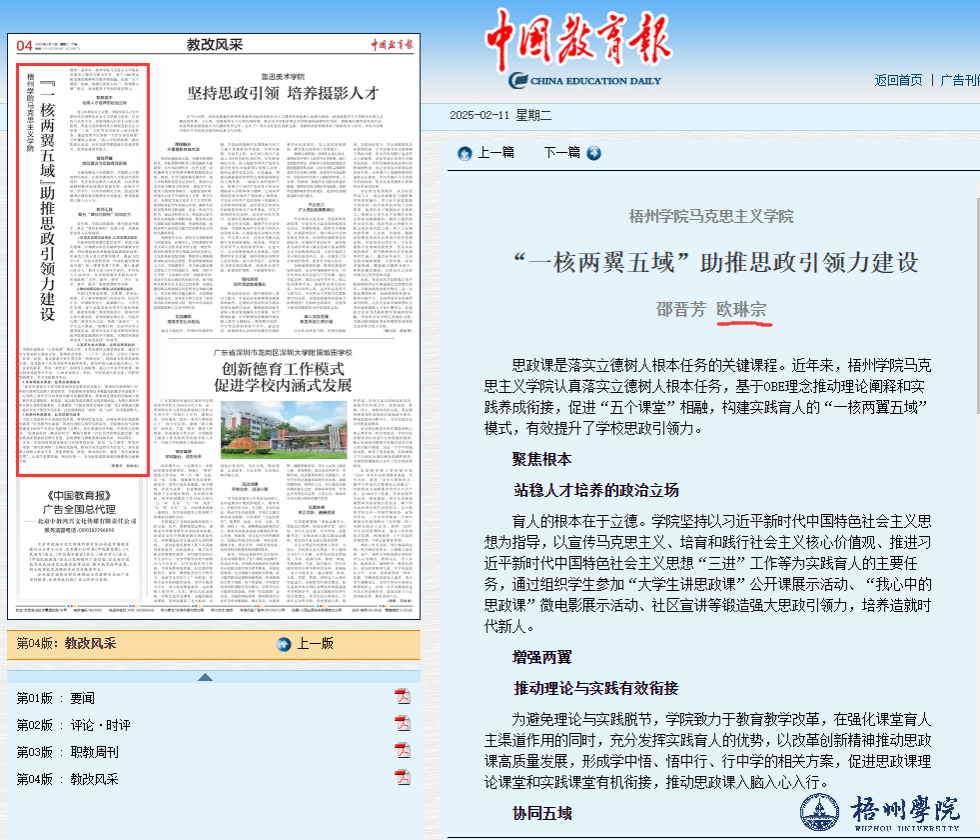The image size is (980, 840).
Task: Click 上一版 previous edition link
Action: click(x=314, y=643)
